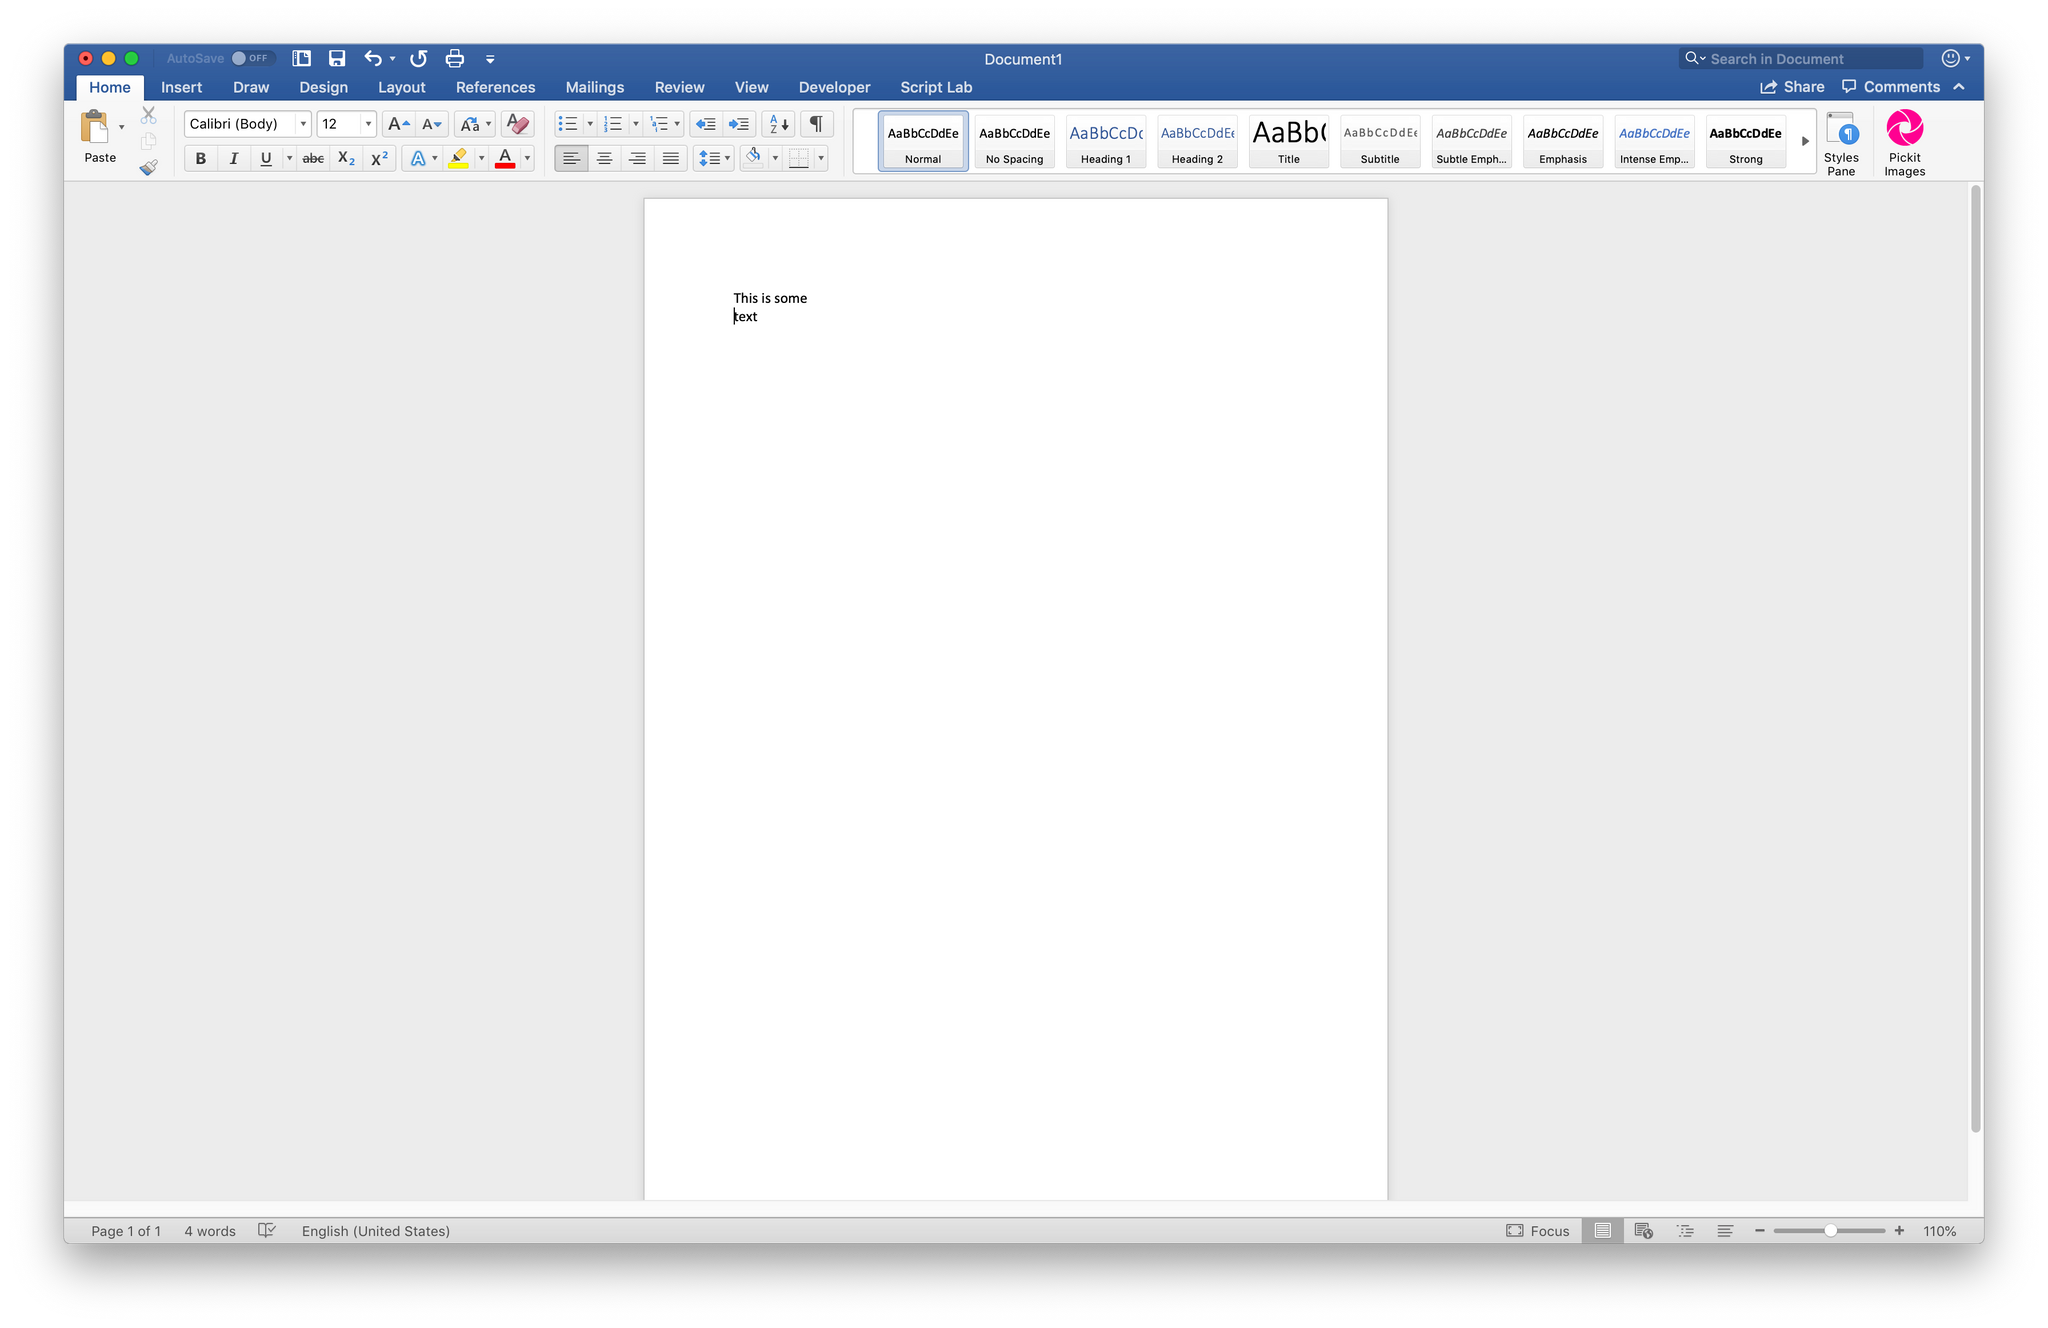
Task: Click the Format Painter brush icon
Action: point(149,168)
